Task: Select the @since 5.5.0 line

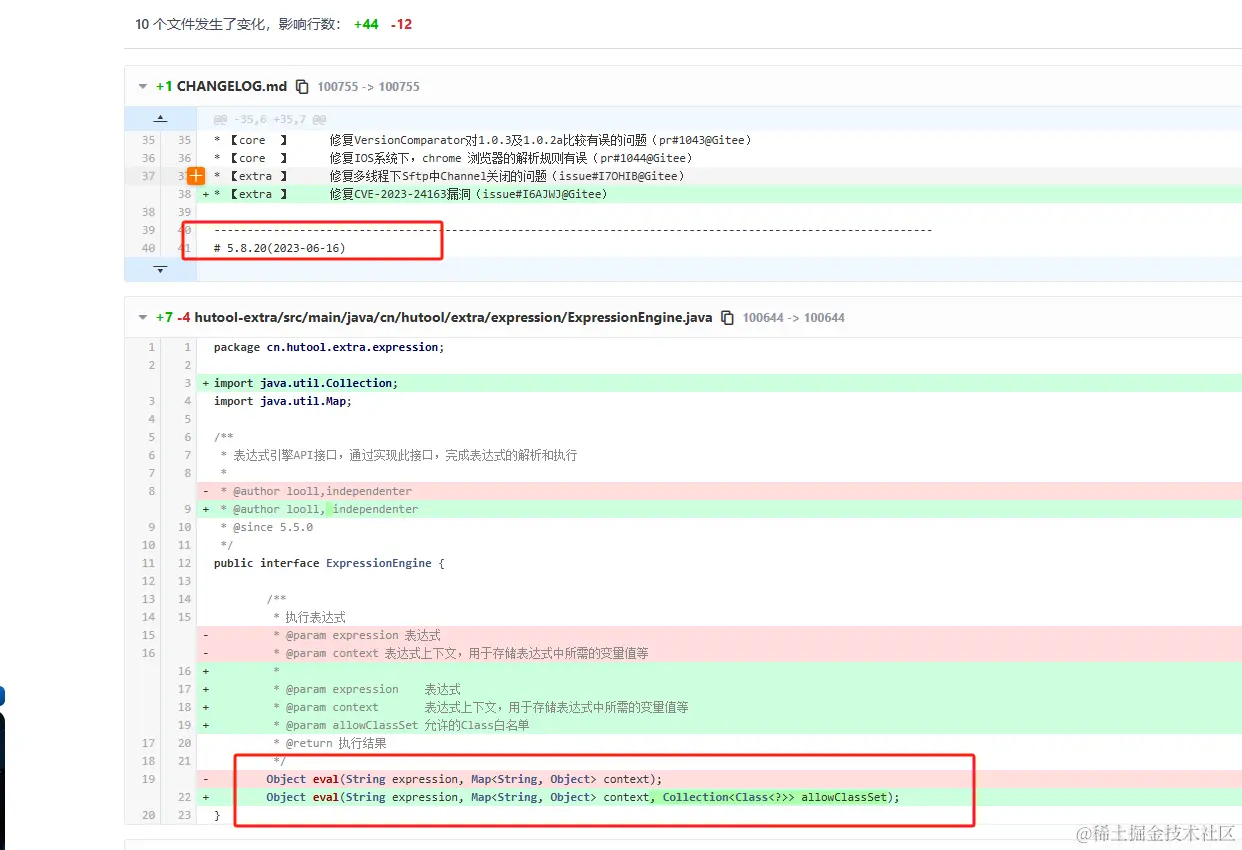Action: pyautogui.click(x=266, y=527)
